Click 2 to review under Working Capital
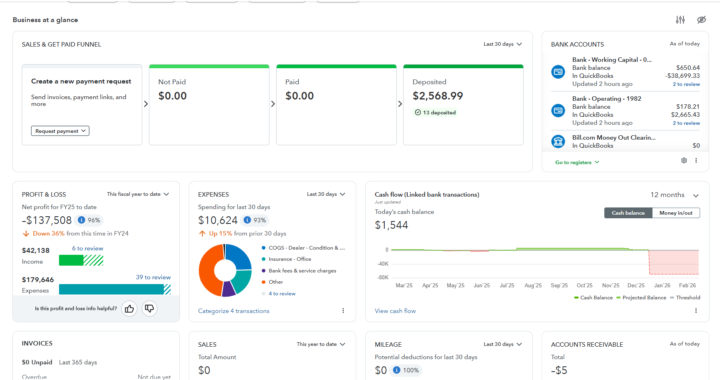The height and width of the screenshot is (380, 720). click(x=686, y=84)
